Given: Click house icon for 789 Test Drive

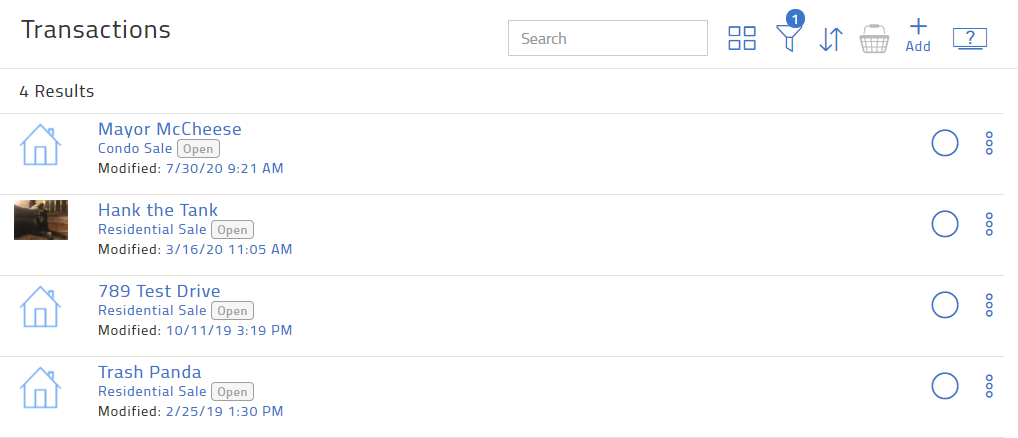Looking at the screenshot, I should coord(40,307).
